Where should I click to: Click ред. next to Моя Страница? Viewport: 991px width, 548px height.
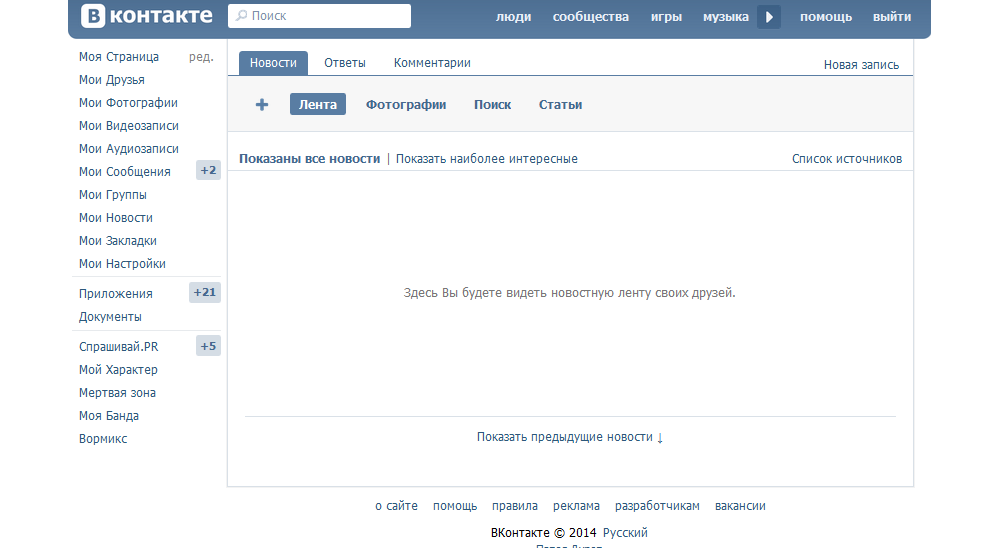pos(201,57)
